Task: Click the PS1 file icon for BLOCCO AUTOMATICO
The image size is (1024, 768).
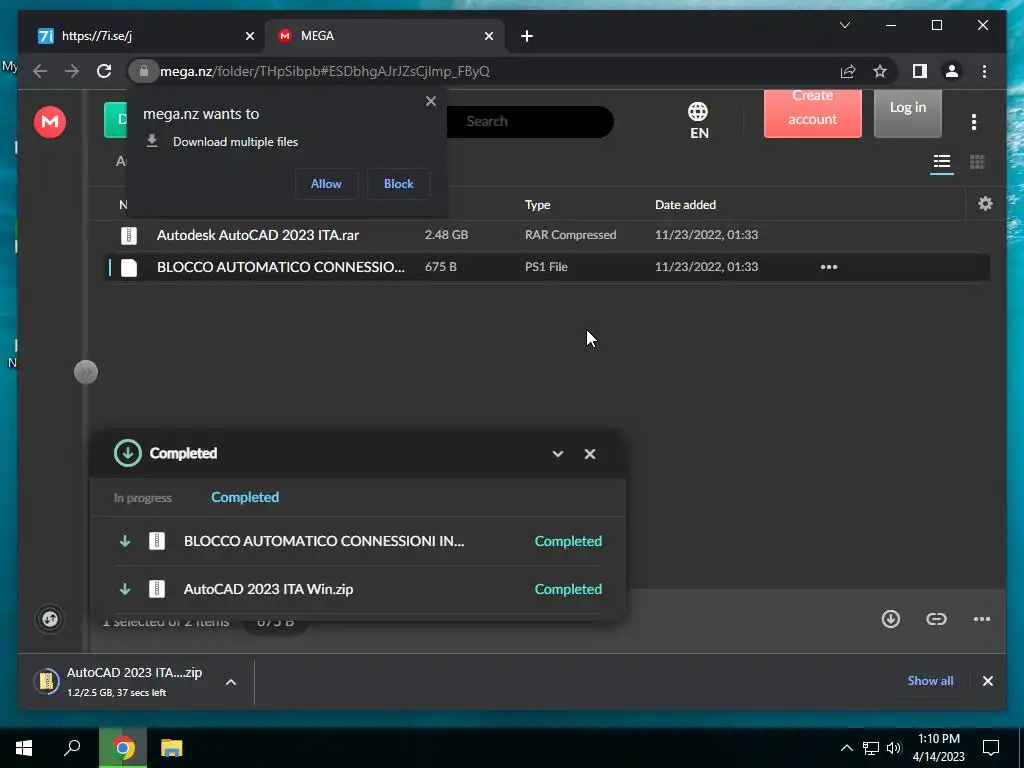Action: tap(129, 267)
